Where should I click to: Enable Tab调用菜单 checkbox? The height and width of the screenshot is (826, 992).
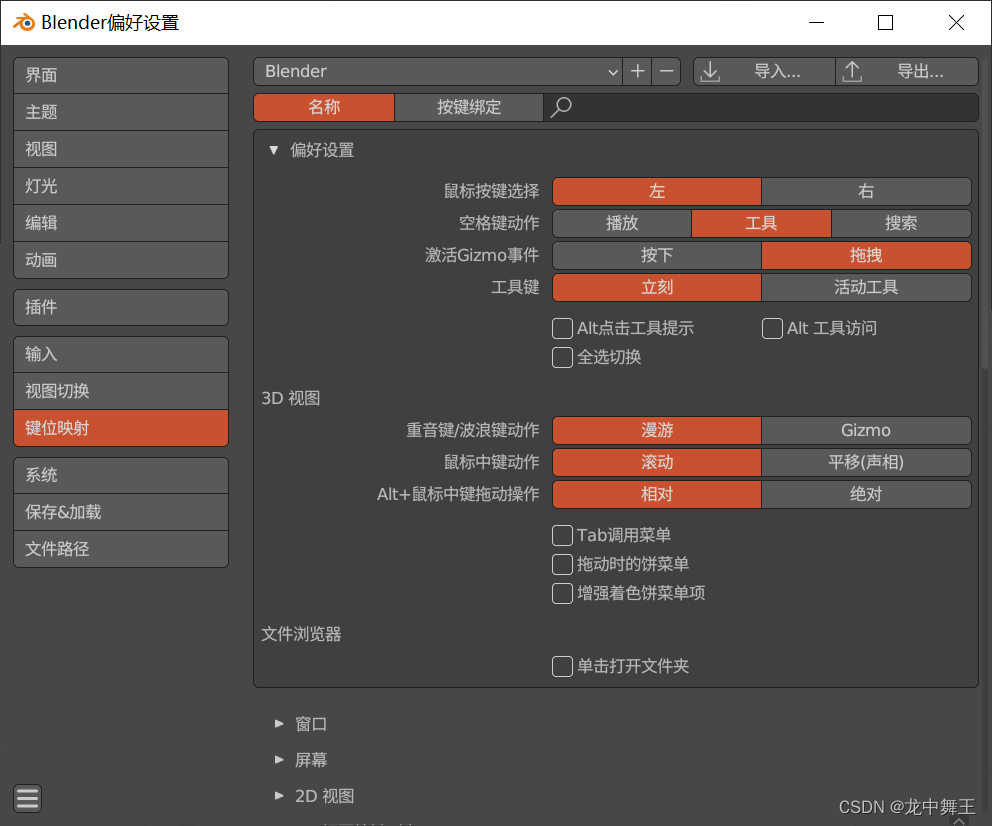(x=562, y=535)
